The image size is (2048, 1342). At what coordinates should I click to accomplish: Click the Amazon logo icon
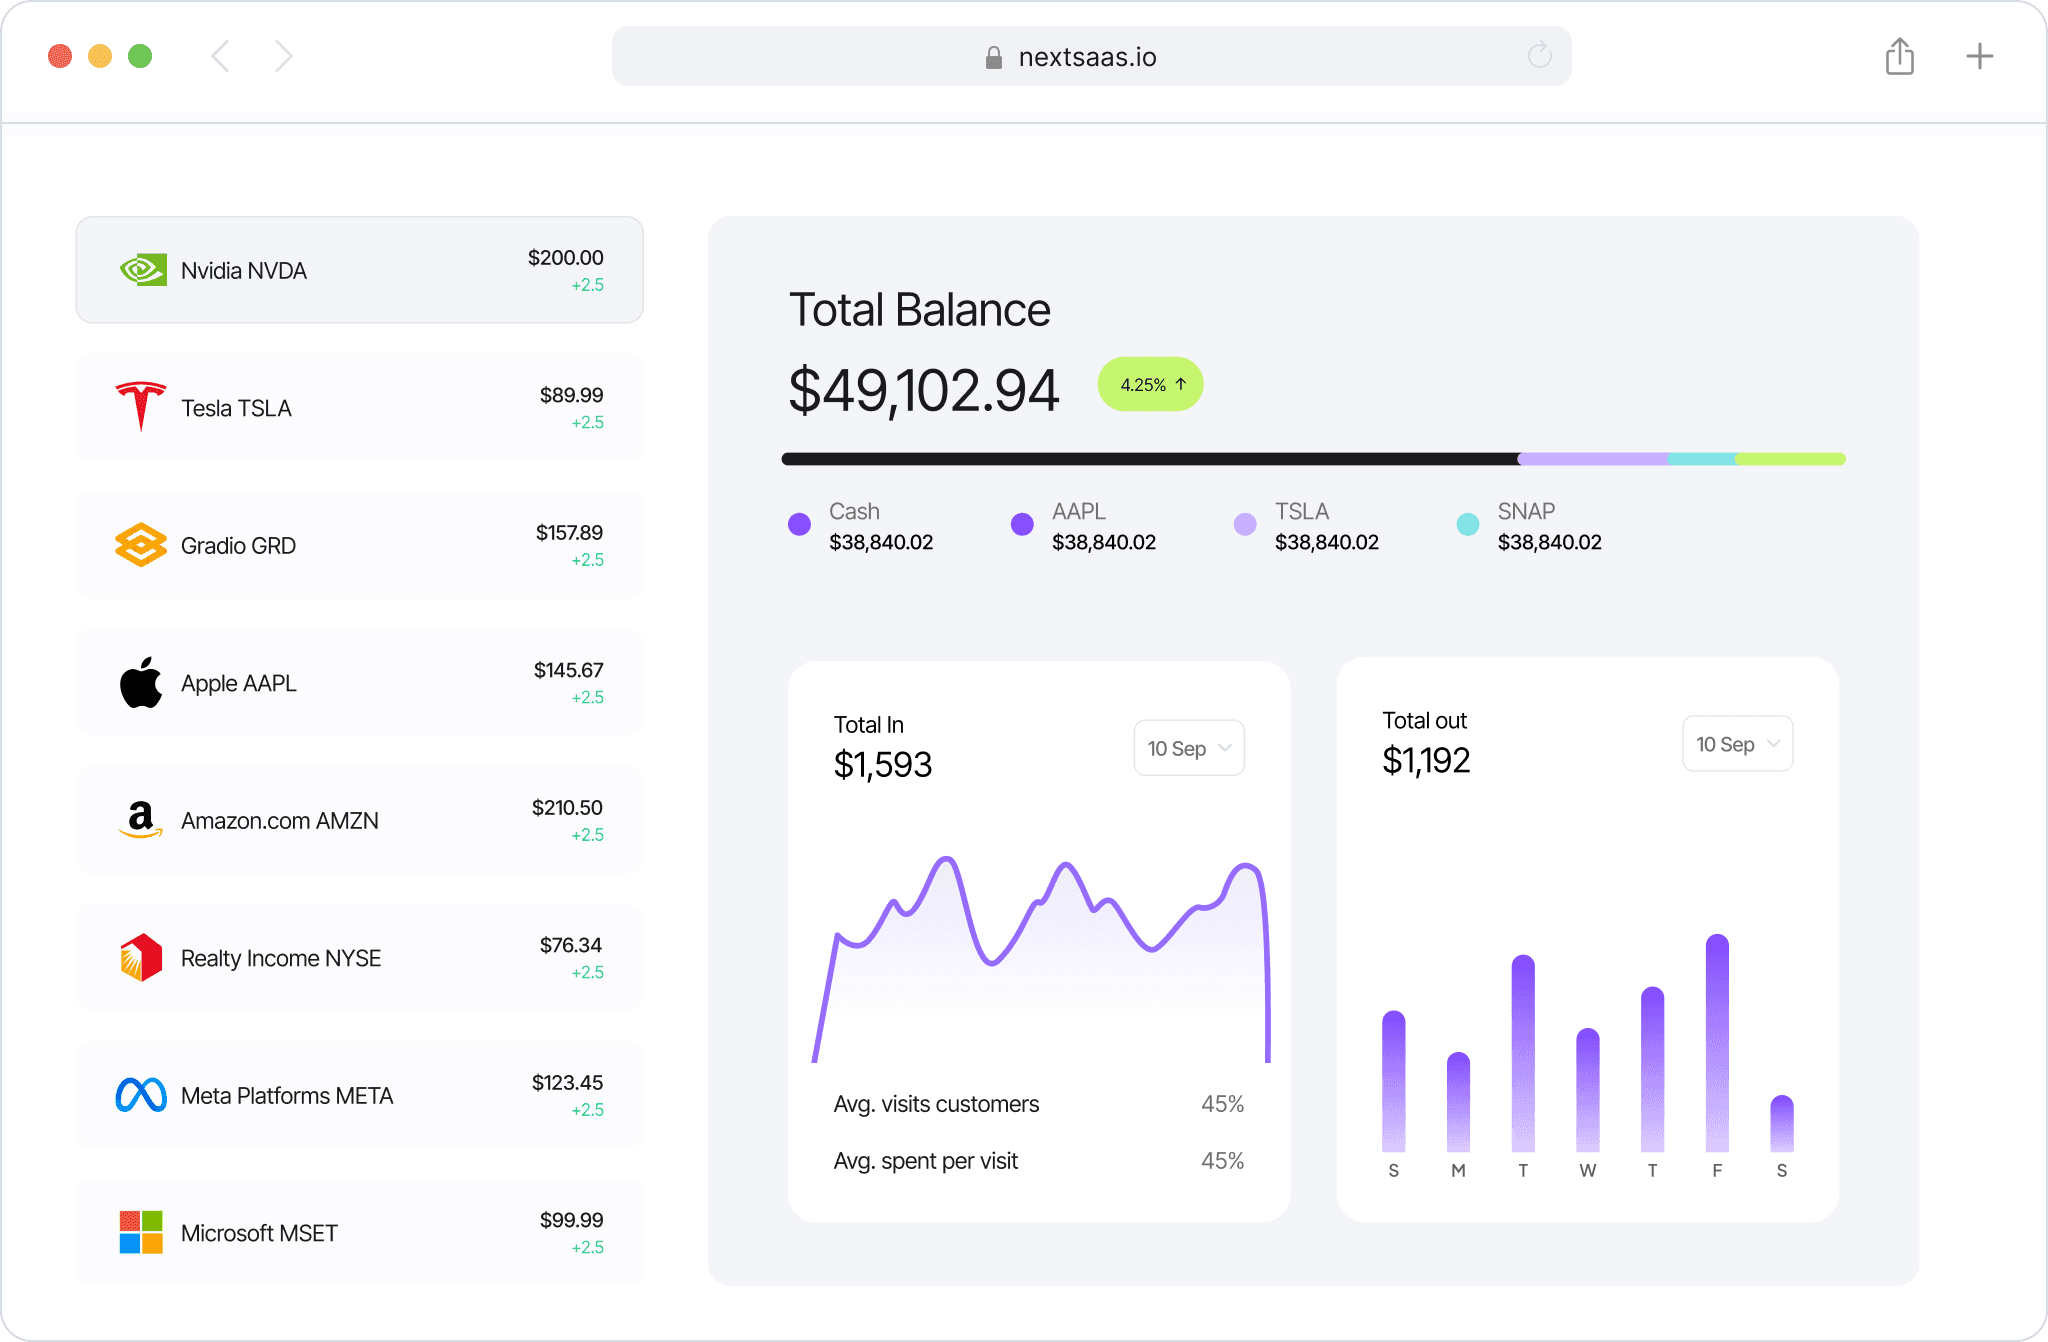pyautogui.click(x=141, y=820)
